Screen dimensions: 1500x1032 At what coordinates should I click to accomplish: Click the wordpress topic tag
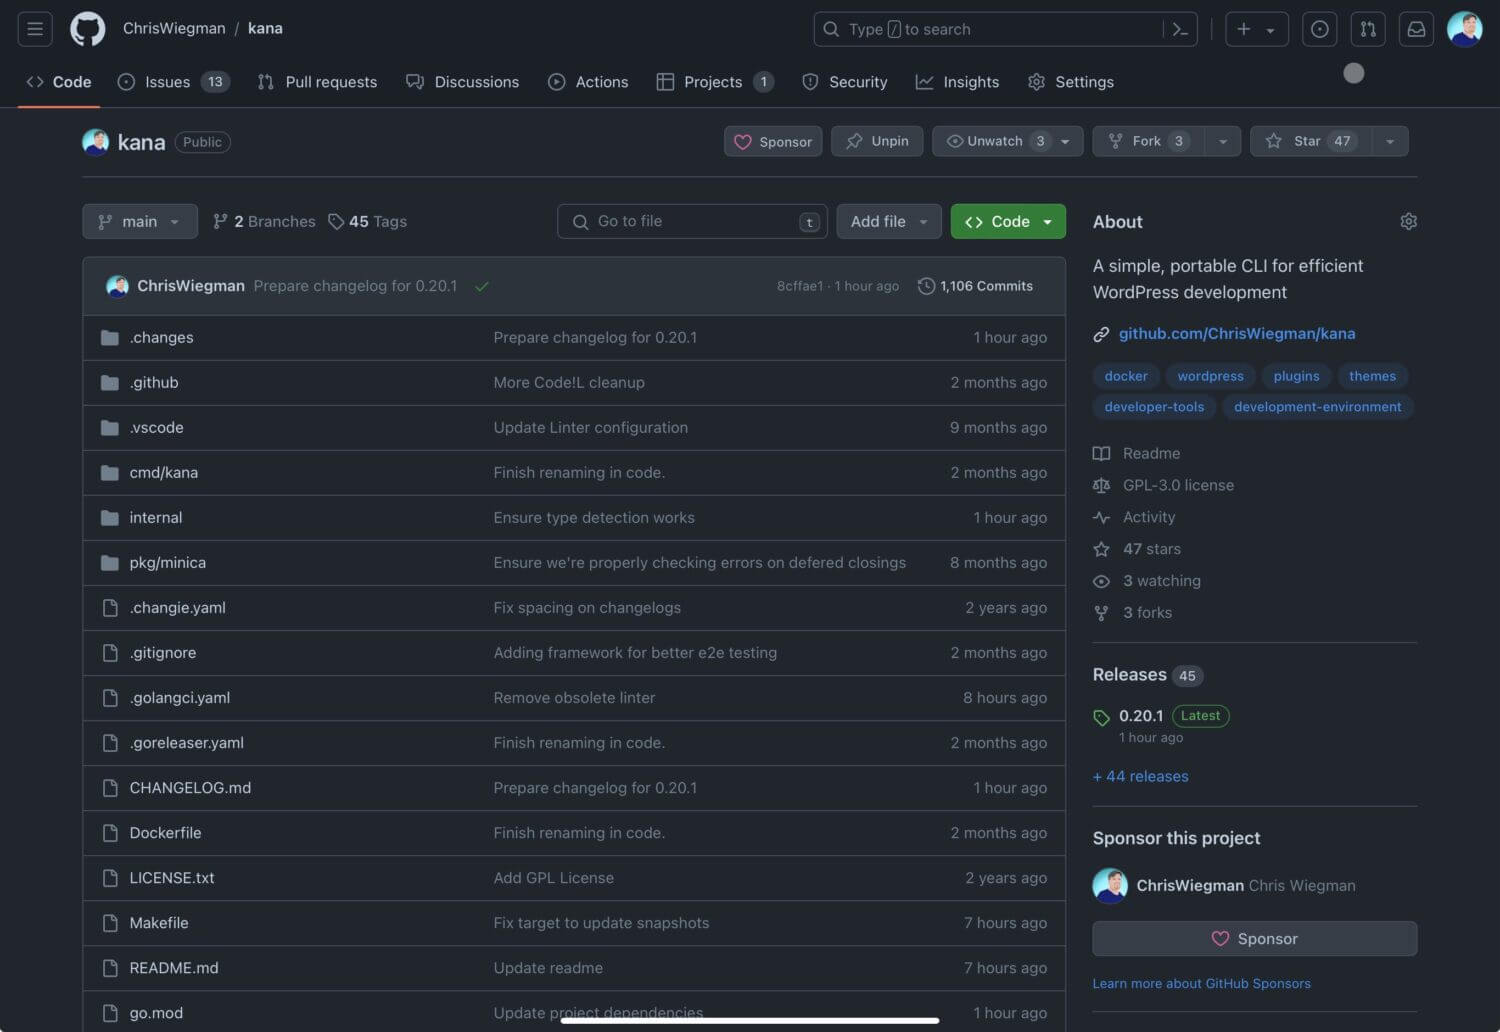[x=1210, y=376]
